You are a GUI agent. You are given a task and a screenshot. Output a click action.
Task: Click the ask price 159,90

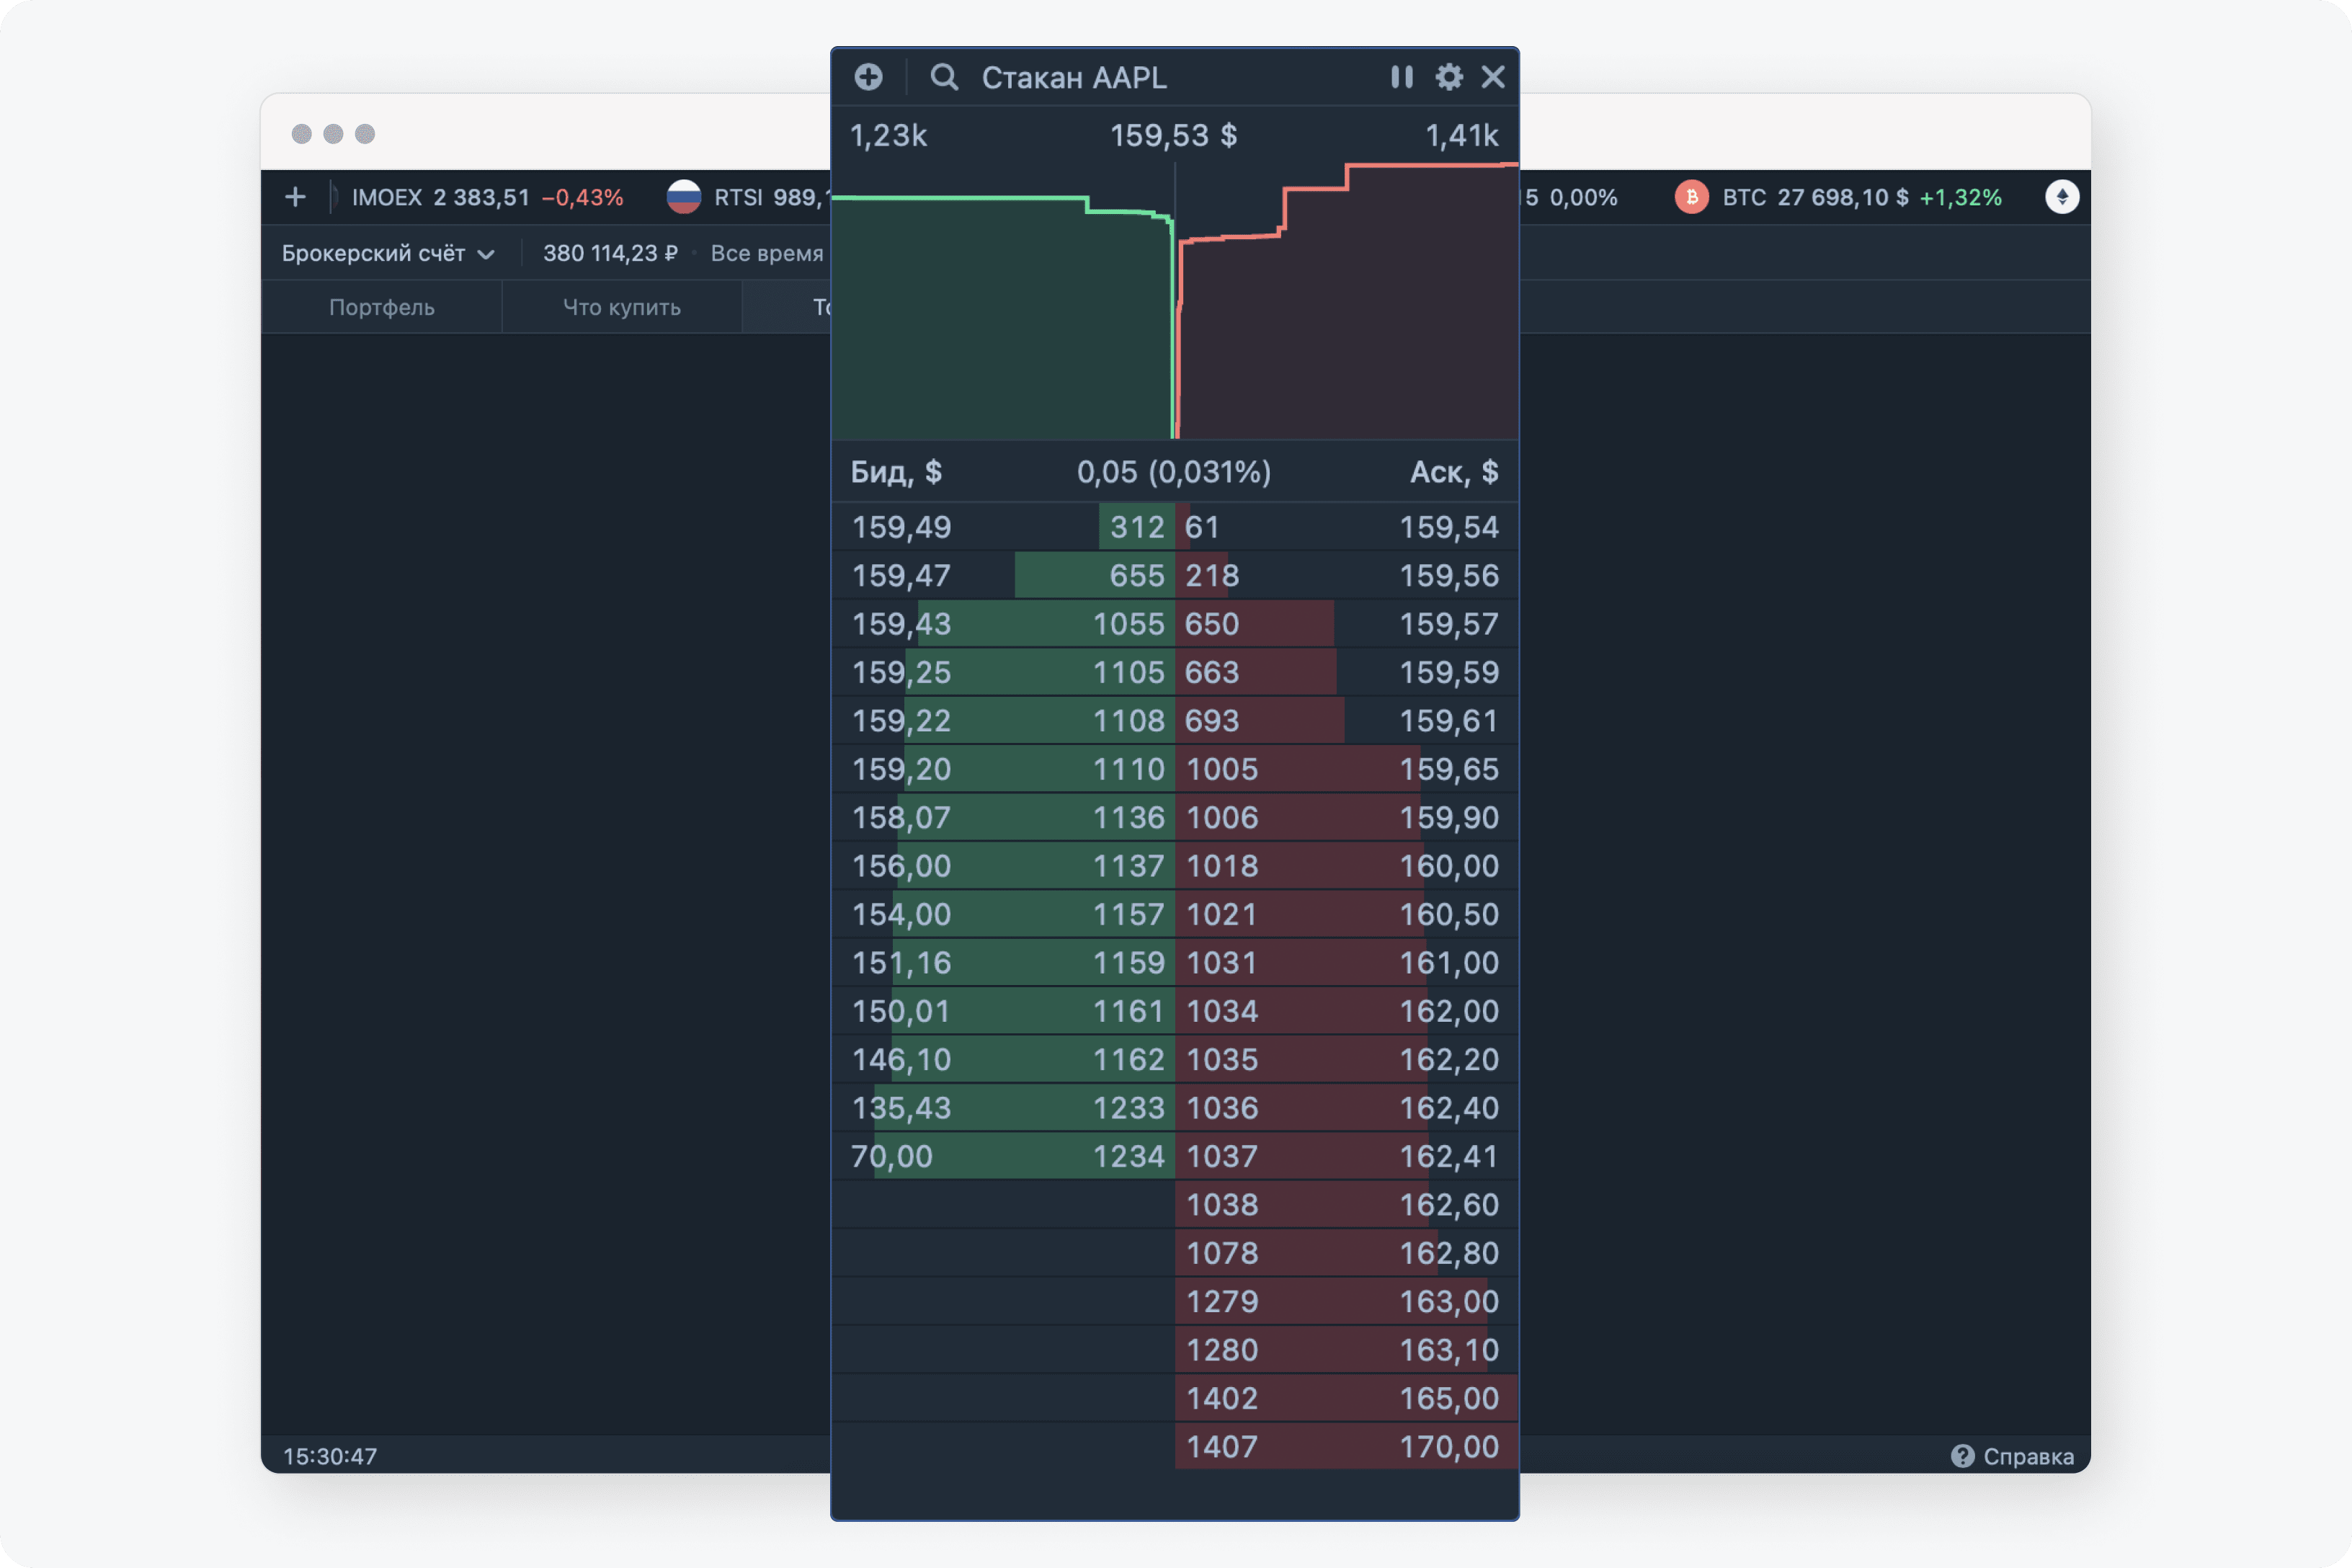[1449, 818]
